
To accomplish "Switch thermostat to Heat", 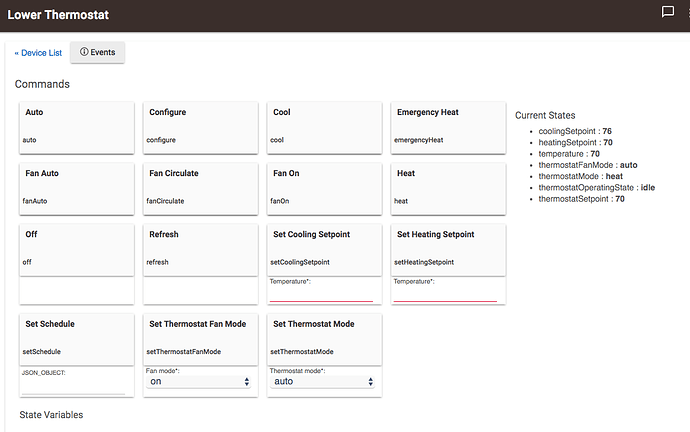I will click(x=449, y=186).
